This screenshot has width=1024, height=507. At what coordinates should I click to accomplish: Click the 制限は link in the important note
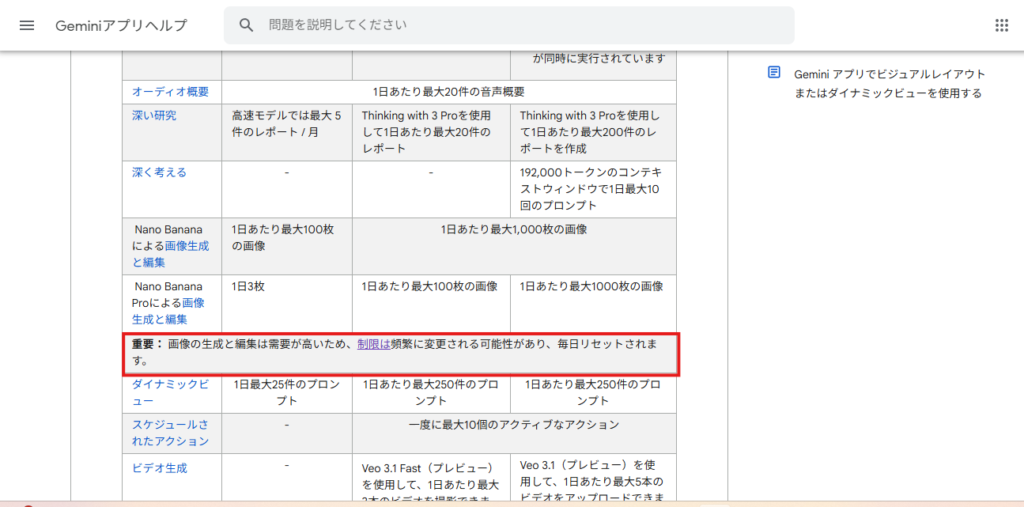click(373, 344)
